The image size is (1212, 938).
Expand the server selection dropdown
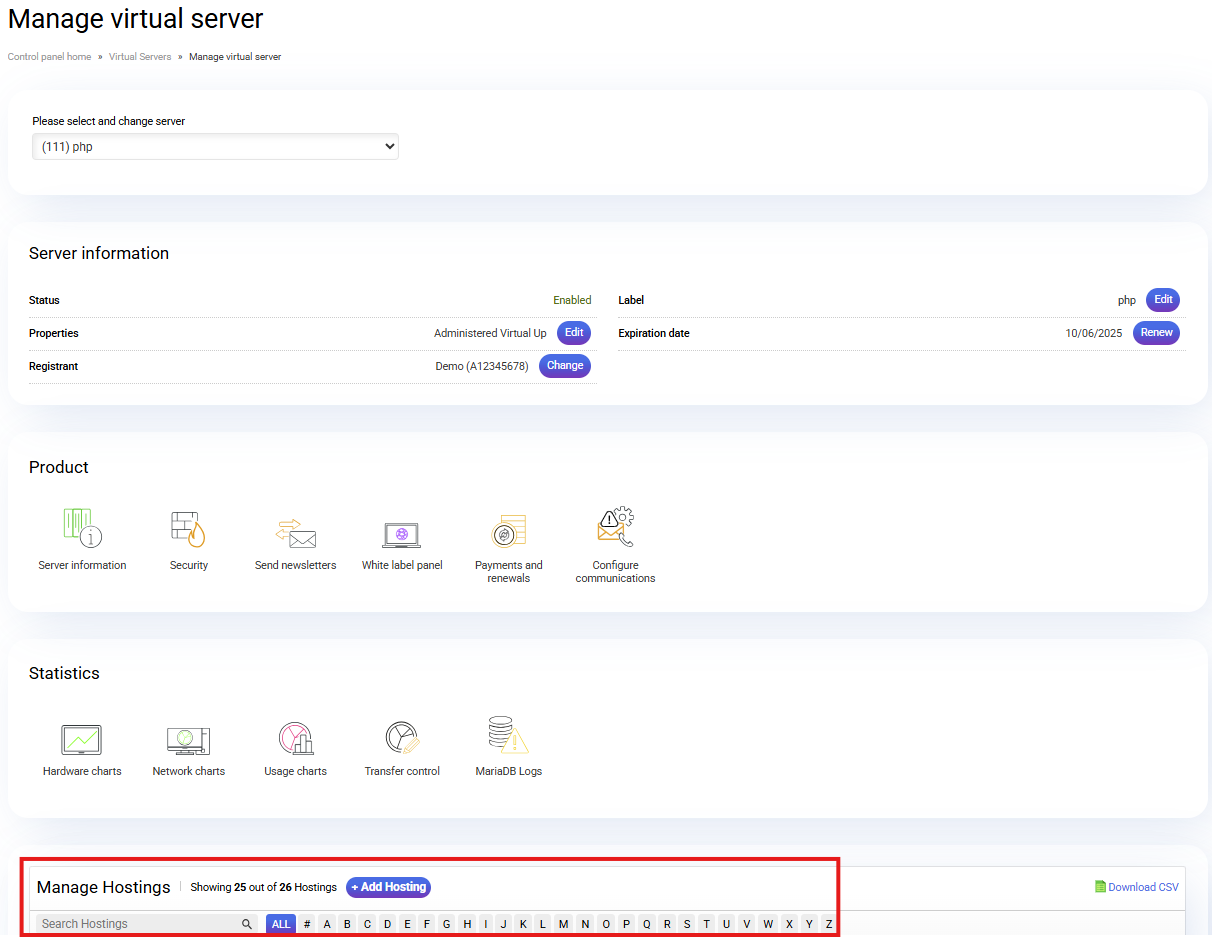click(215, 147)
